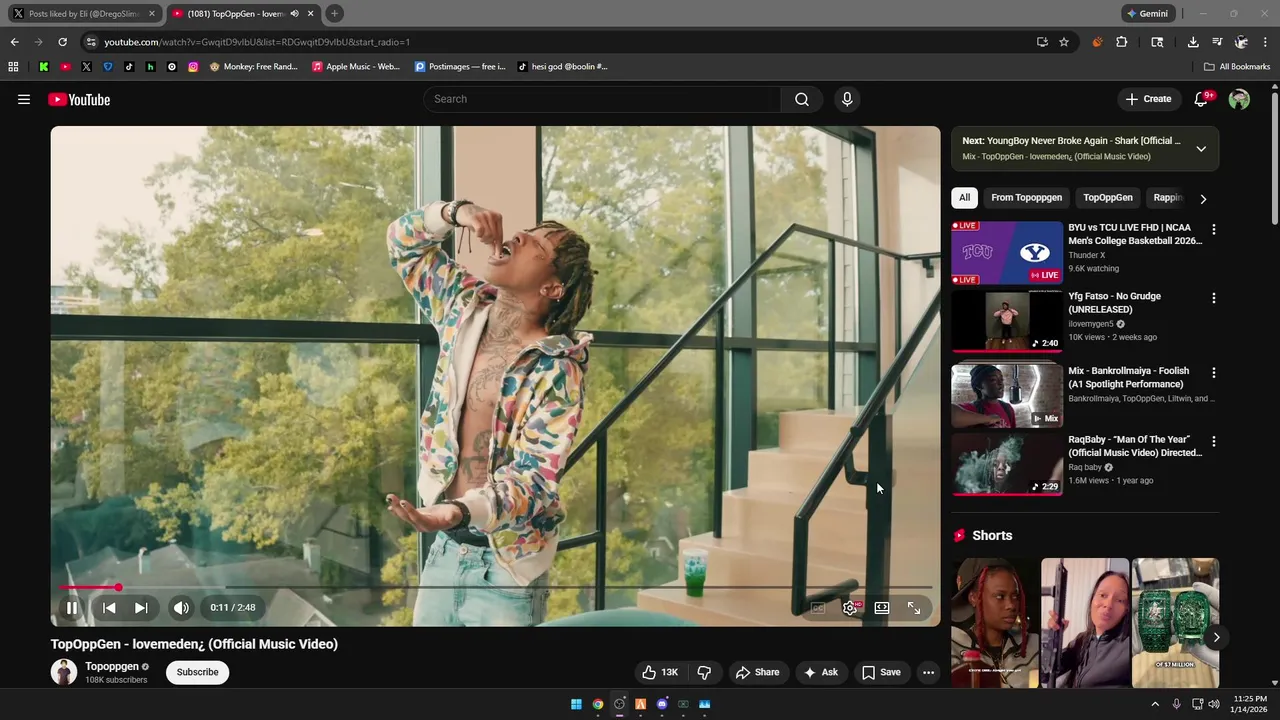
Task: Open a new browser tab
Action: click(334, 14)
